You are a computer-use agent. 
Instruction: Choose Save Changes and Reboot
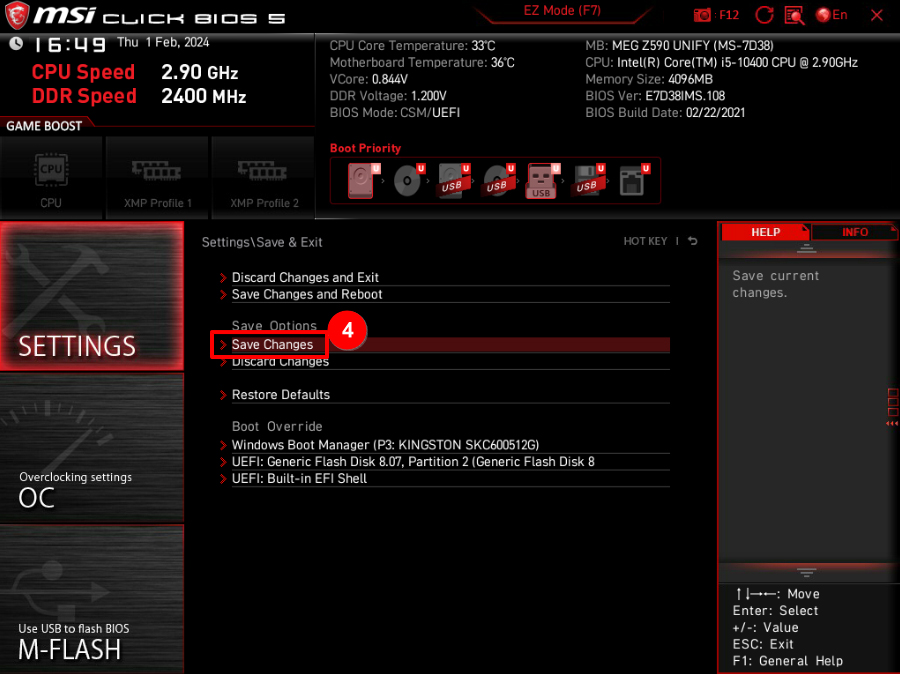[445, 295]
